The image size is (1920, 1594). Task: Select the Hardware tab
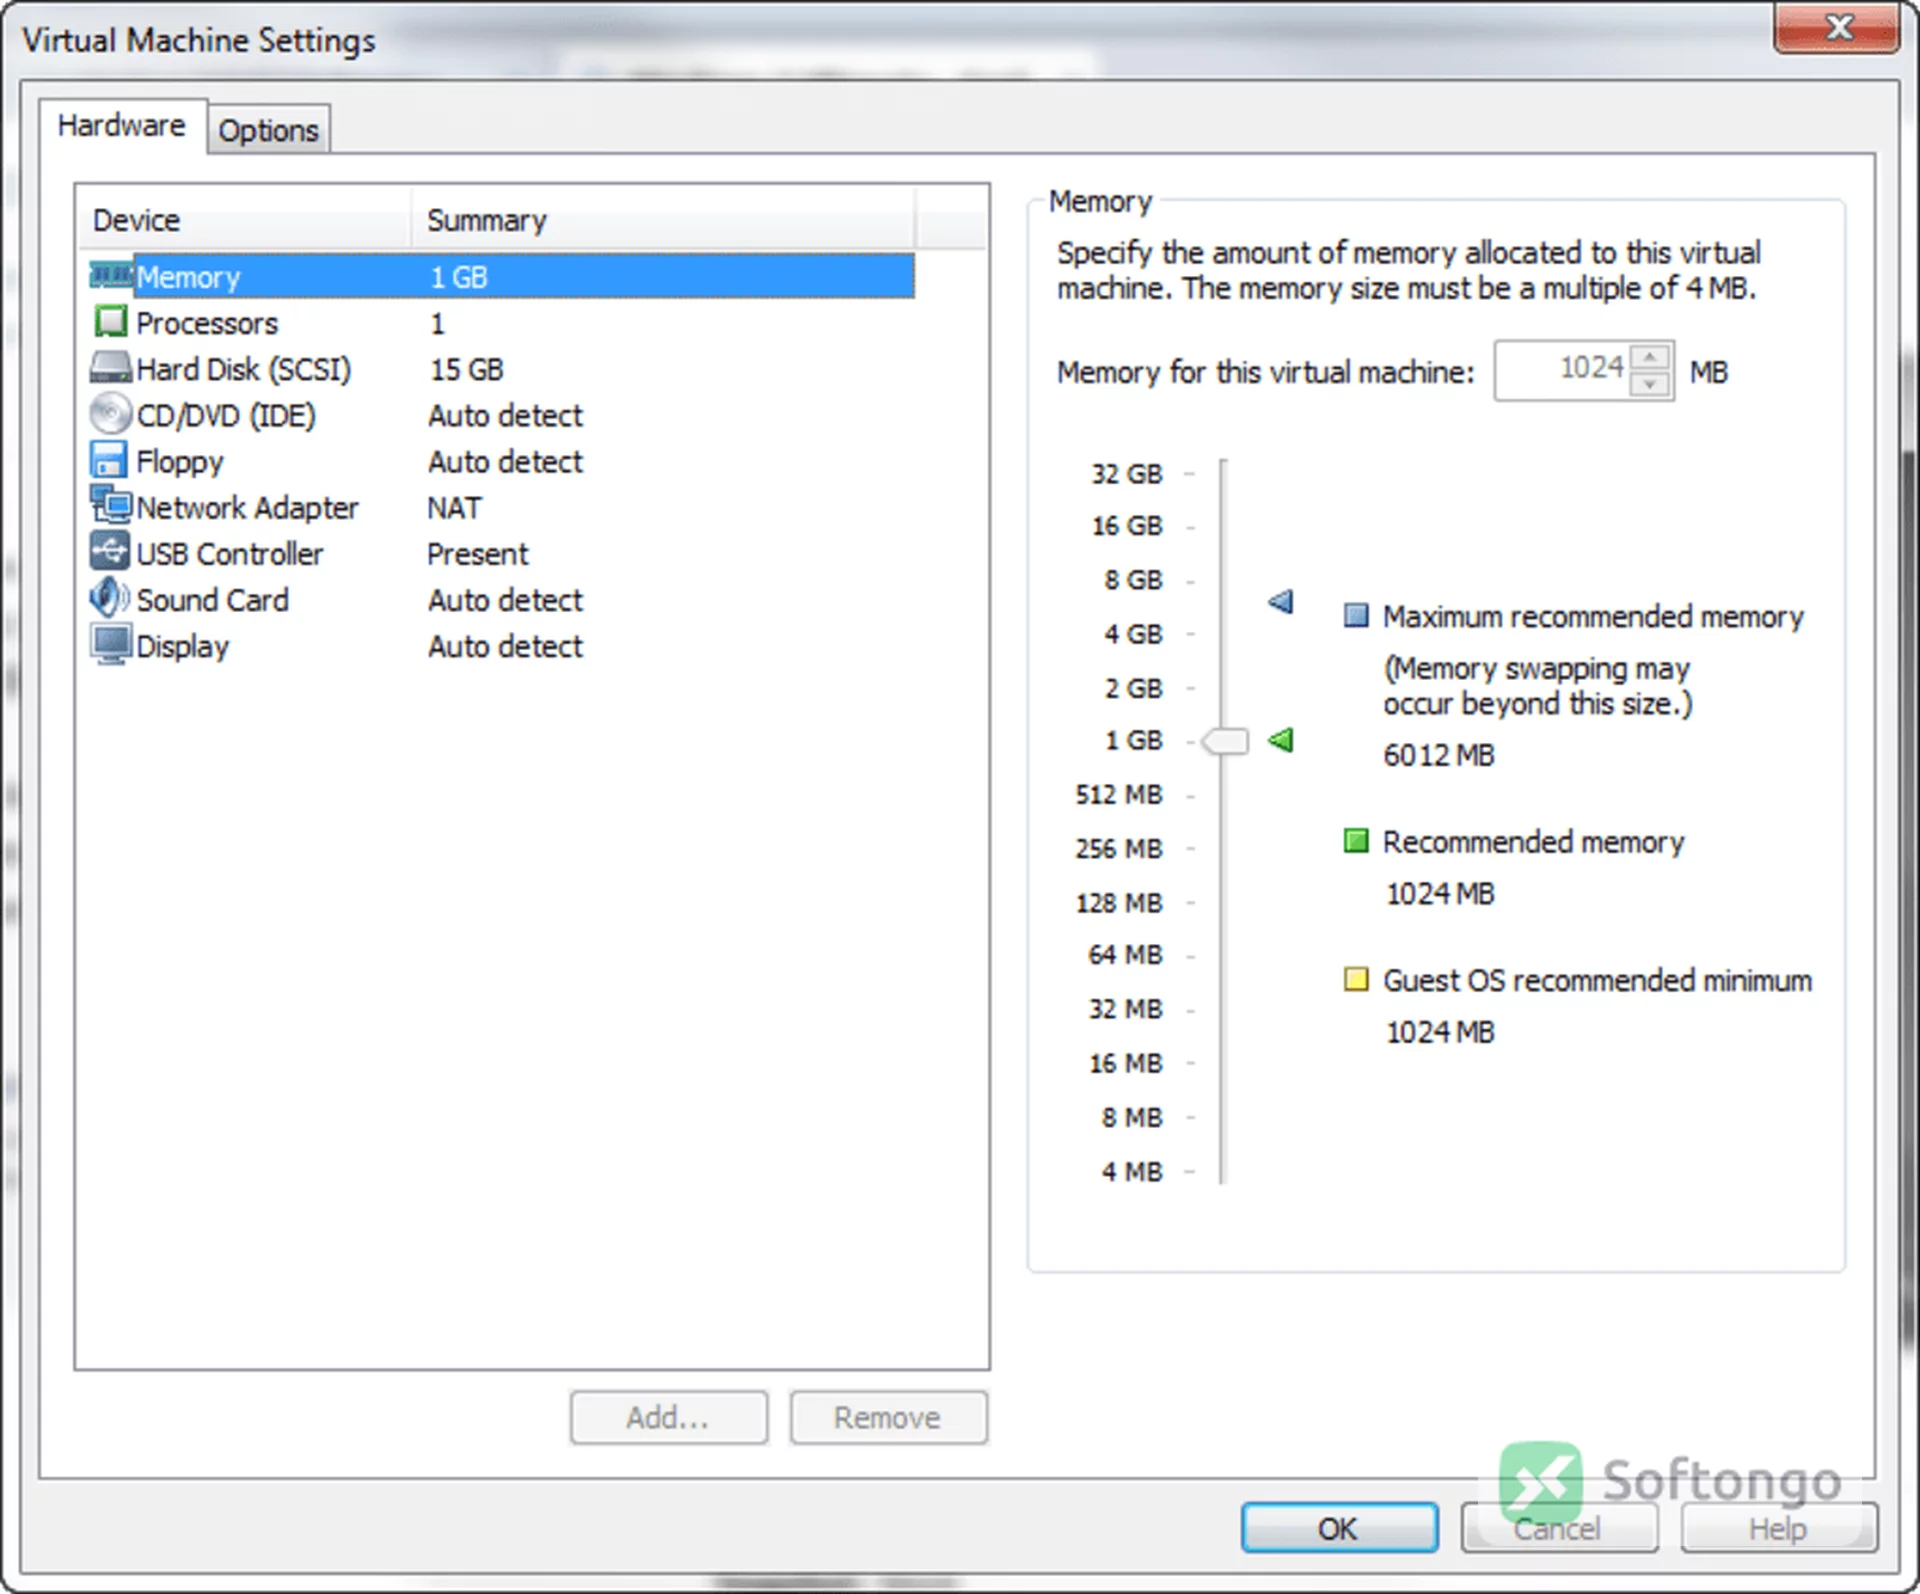click(122, 126)
